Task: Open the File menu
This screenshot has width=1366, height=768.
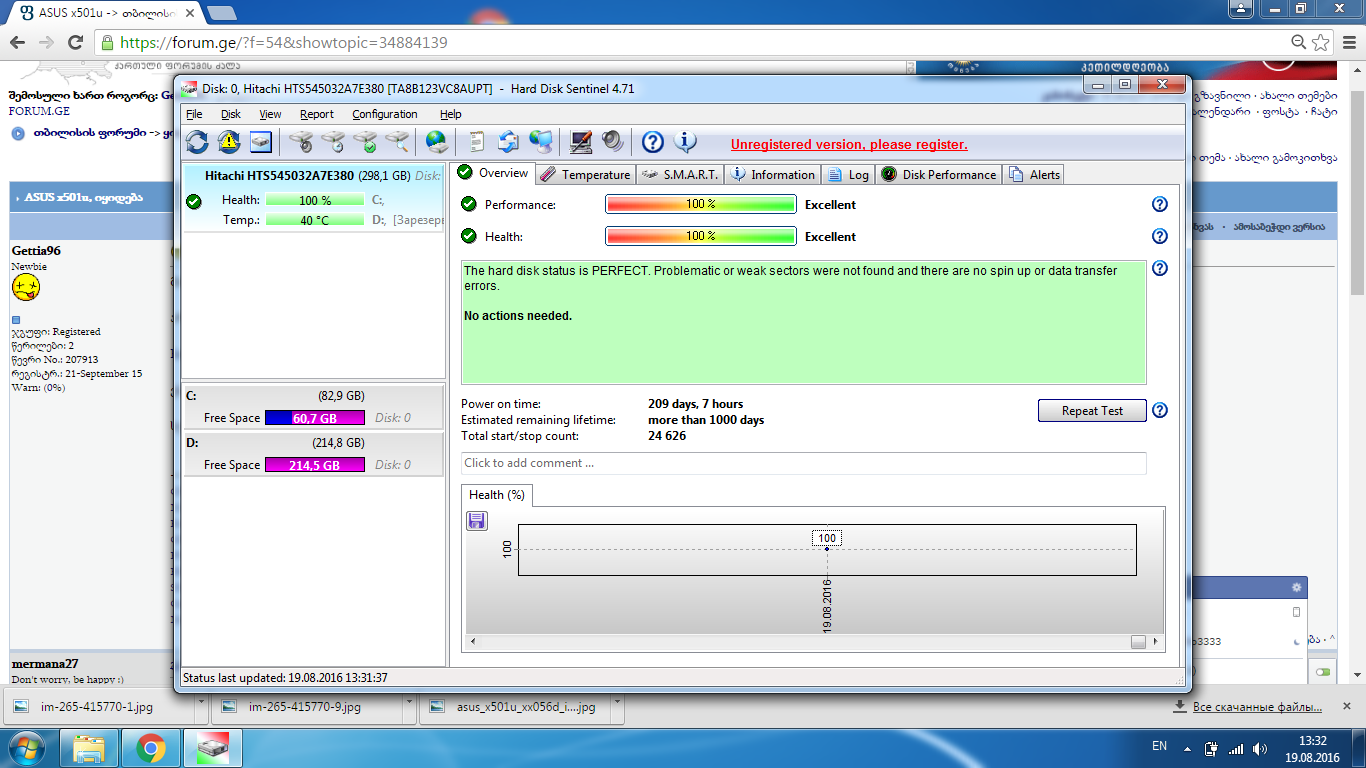Action: pyautogui.click(x=194, y=114)
